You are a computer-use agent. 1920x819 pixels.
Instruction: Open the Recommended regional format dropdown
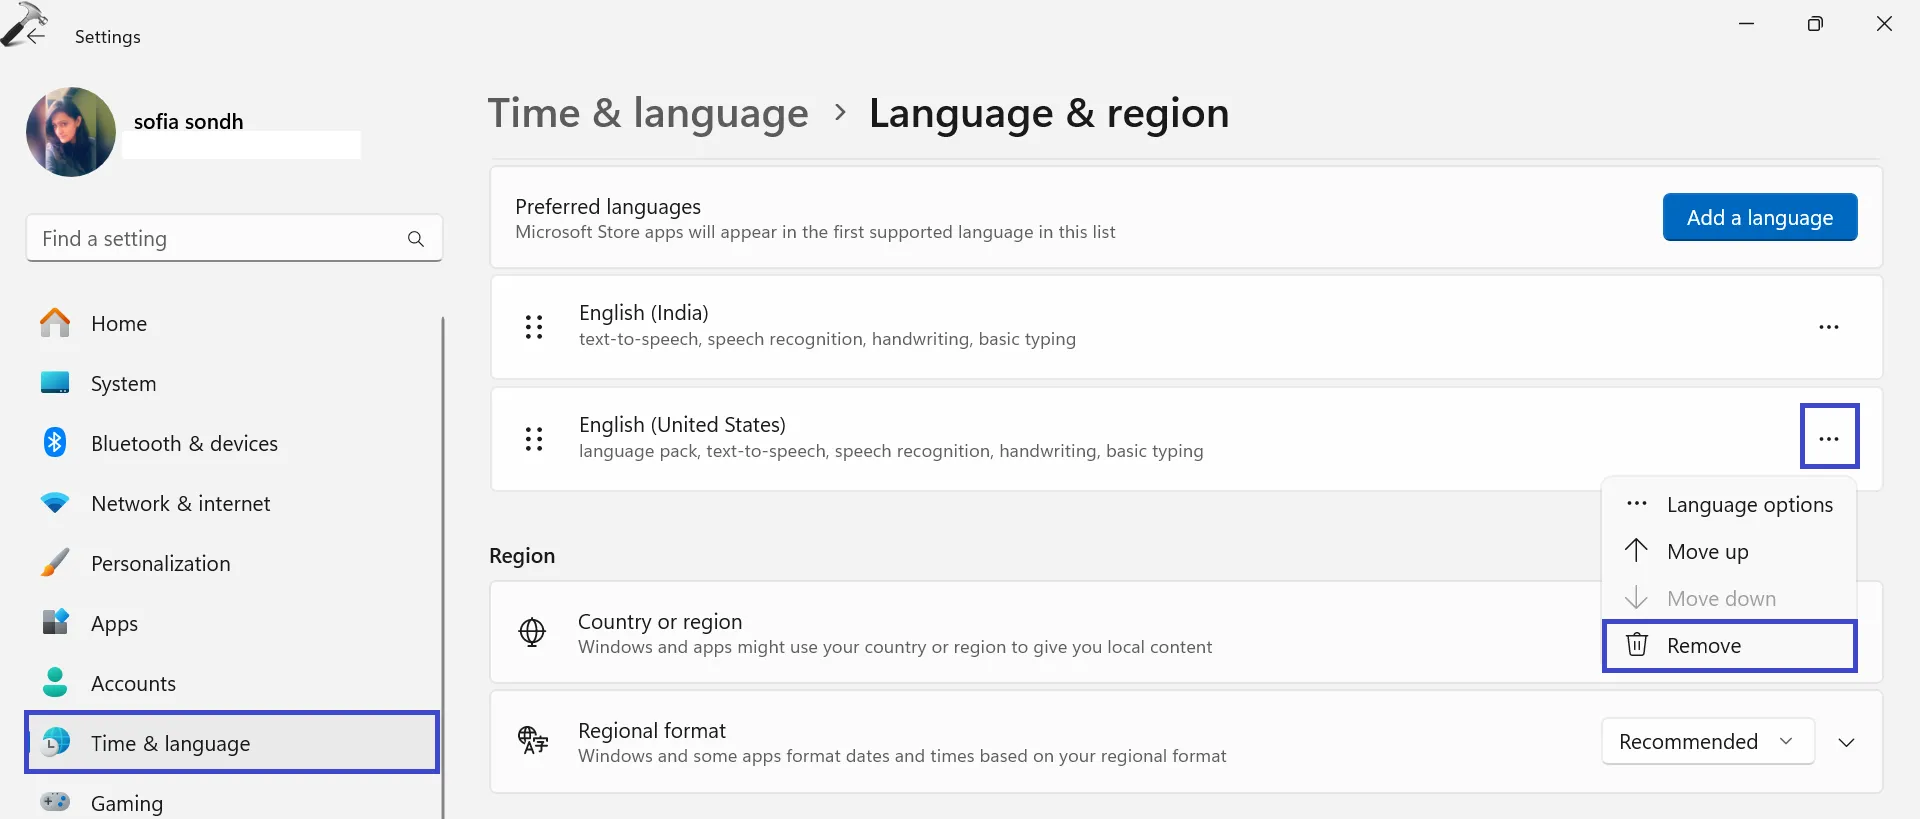(1706, 742)
